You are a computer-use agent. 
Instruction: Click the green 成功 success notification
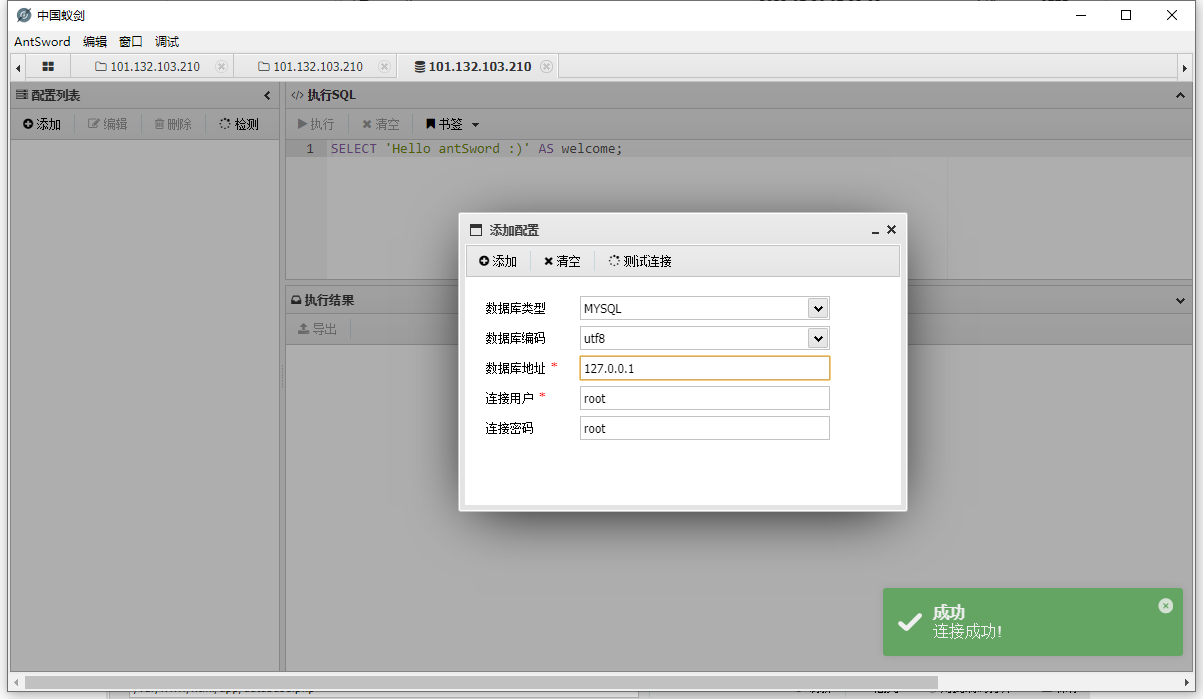tap(1032, 622)
